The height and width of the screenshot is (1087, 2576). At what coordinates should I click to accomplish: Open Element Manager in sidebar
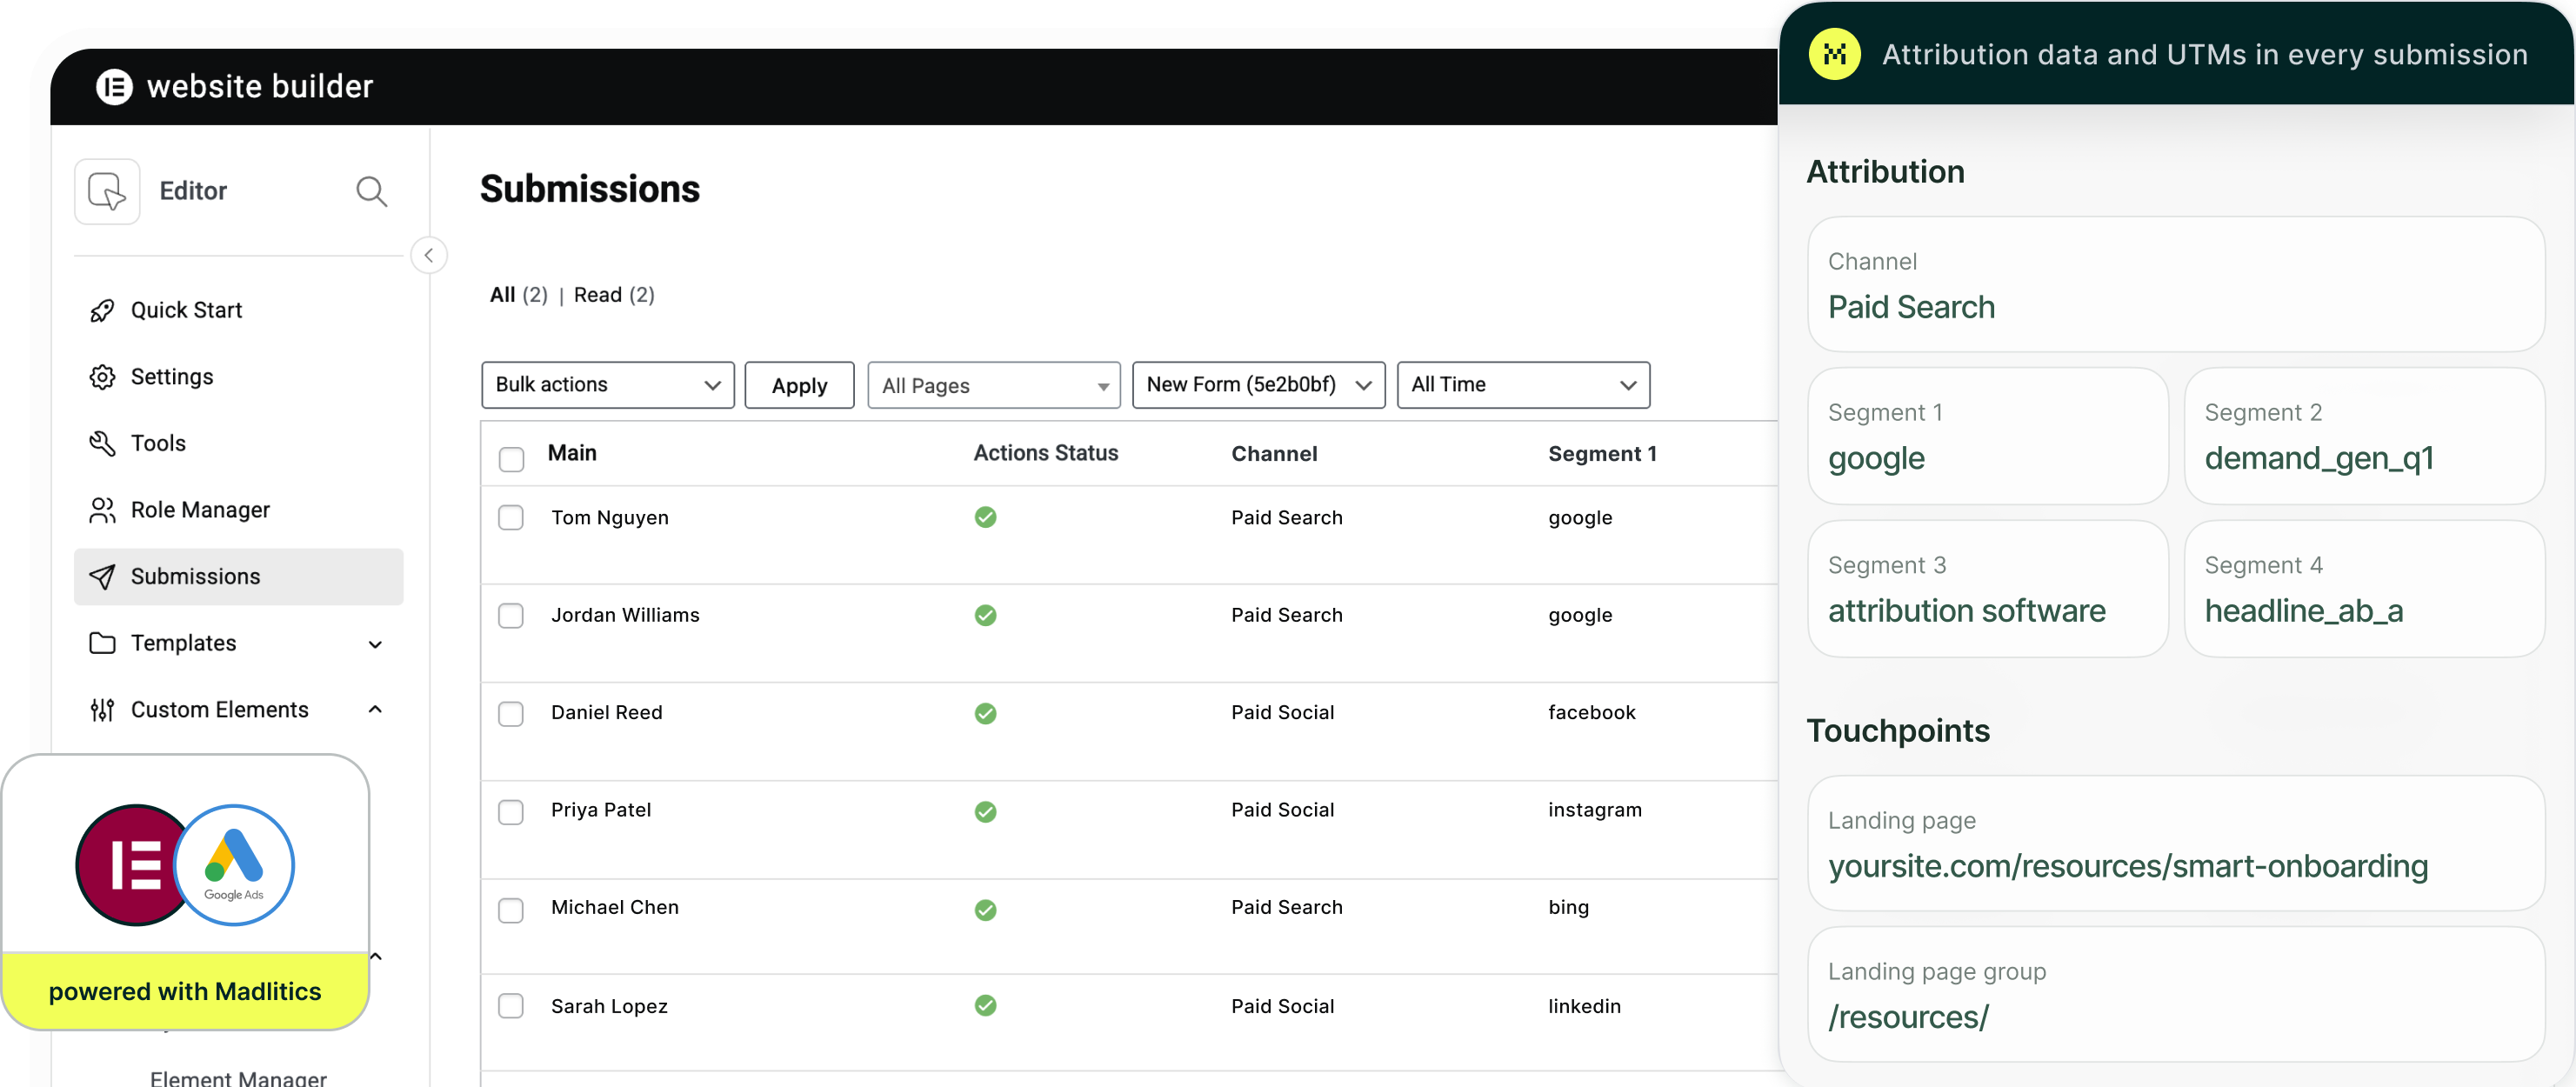coord(238,1078)
